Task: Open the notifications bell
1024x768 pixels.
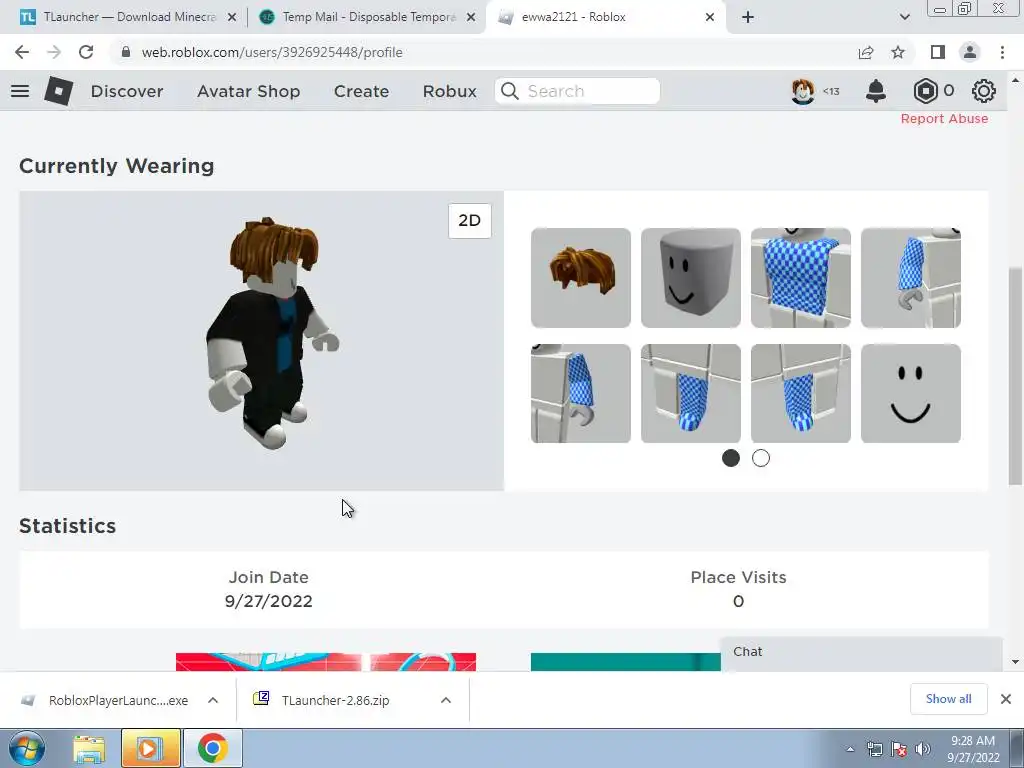Action: pyautogui.click(x=876, y=91)
